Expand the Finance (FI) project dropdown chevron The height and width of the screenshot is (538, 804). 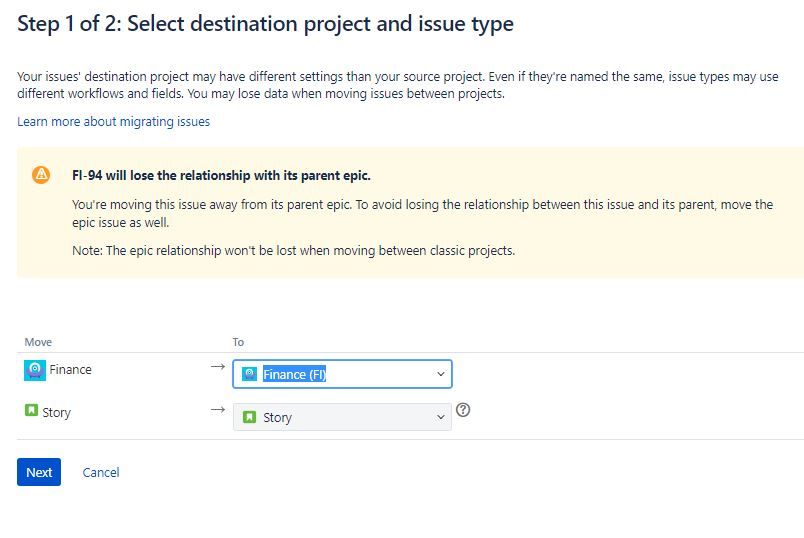[x=440, y=374]
